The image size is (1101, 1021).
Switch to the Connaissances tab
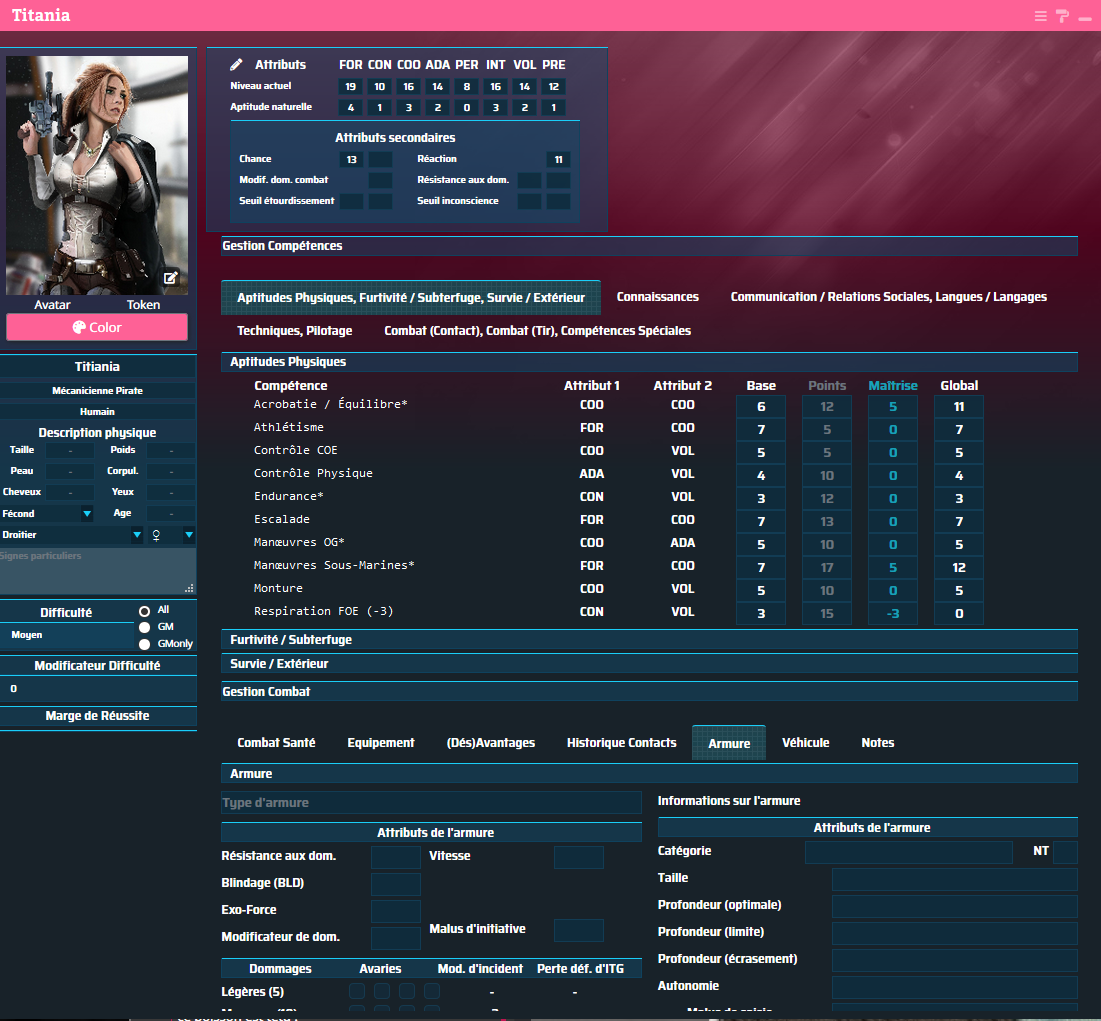tap(657, 297)
